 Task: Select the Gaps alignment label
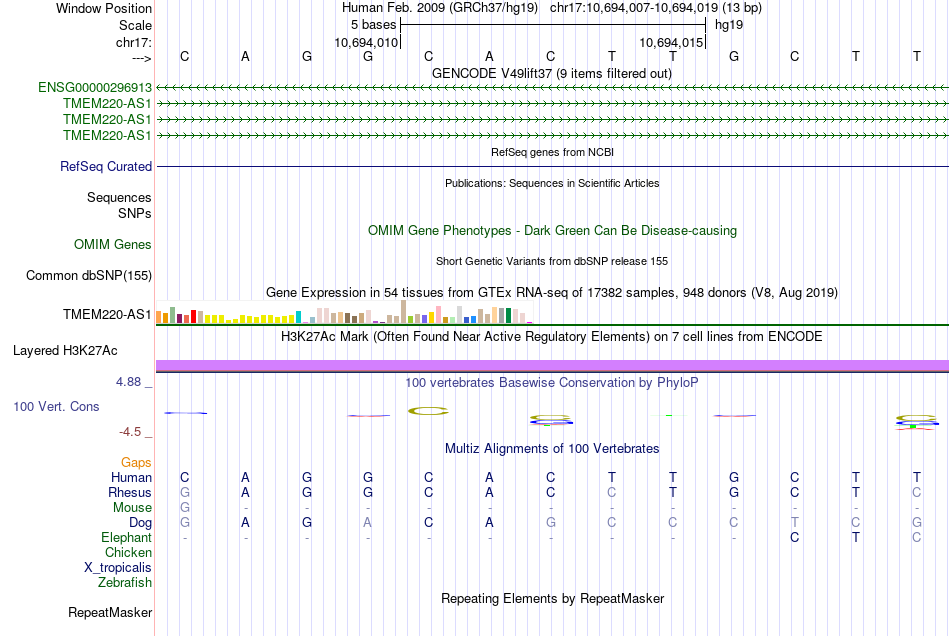click(x=136, y=462)
